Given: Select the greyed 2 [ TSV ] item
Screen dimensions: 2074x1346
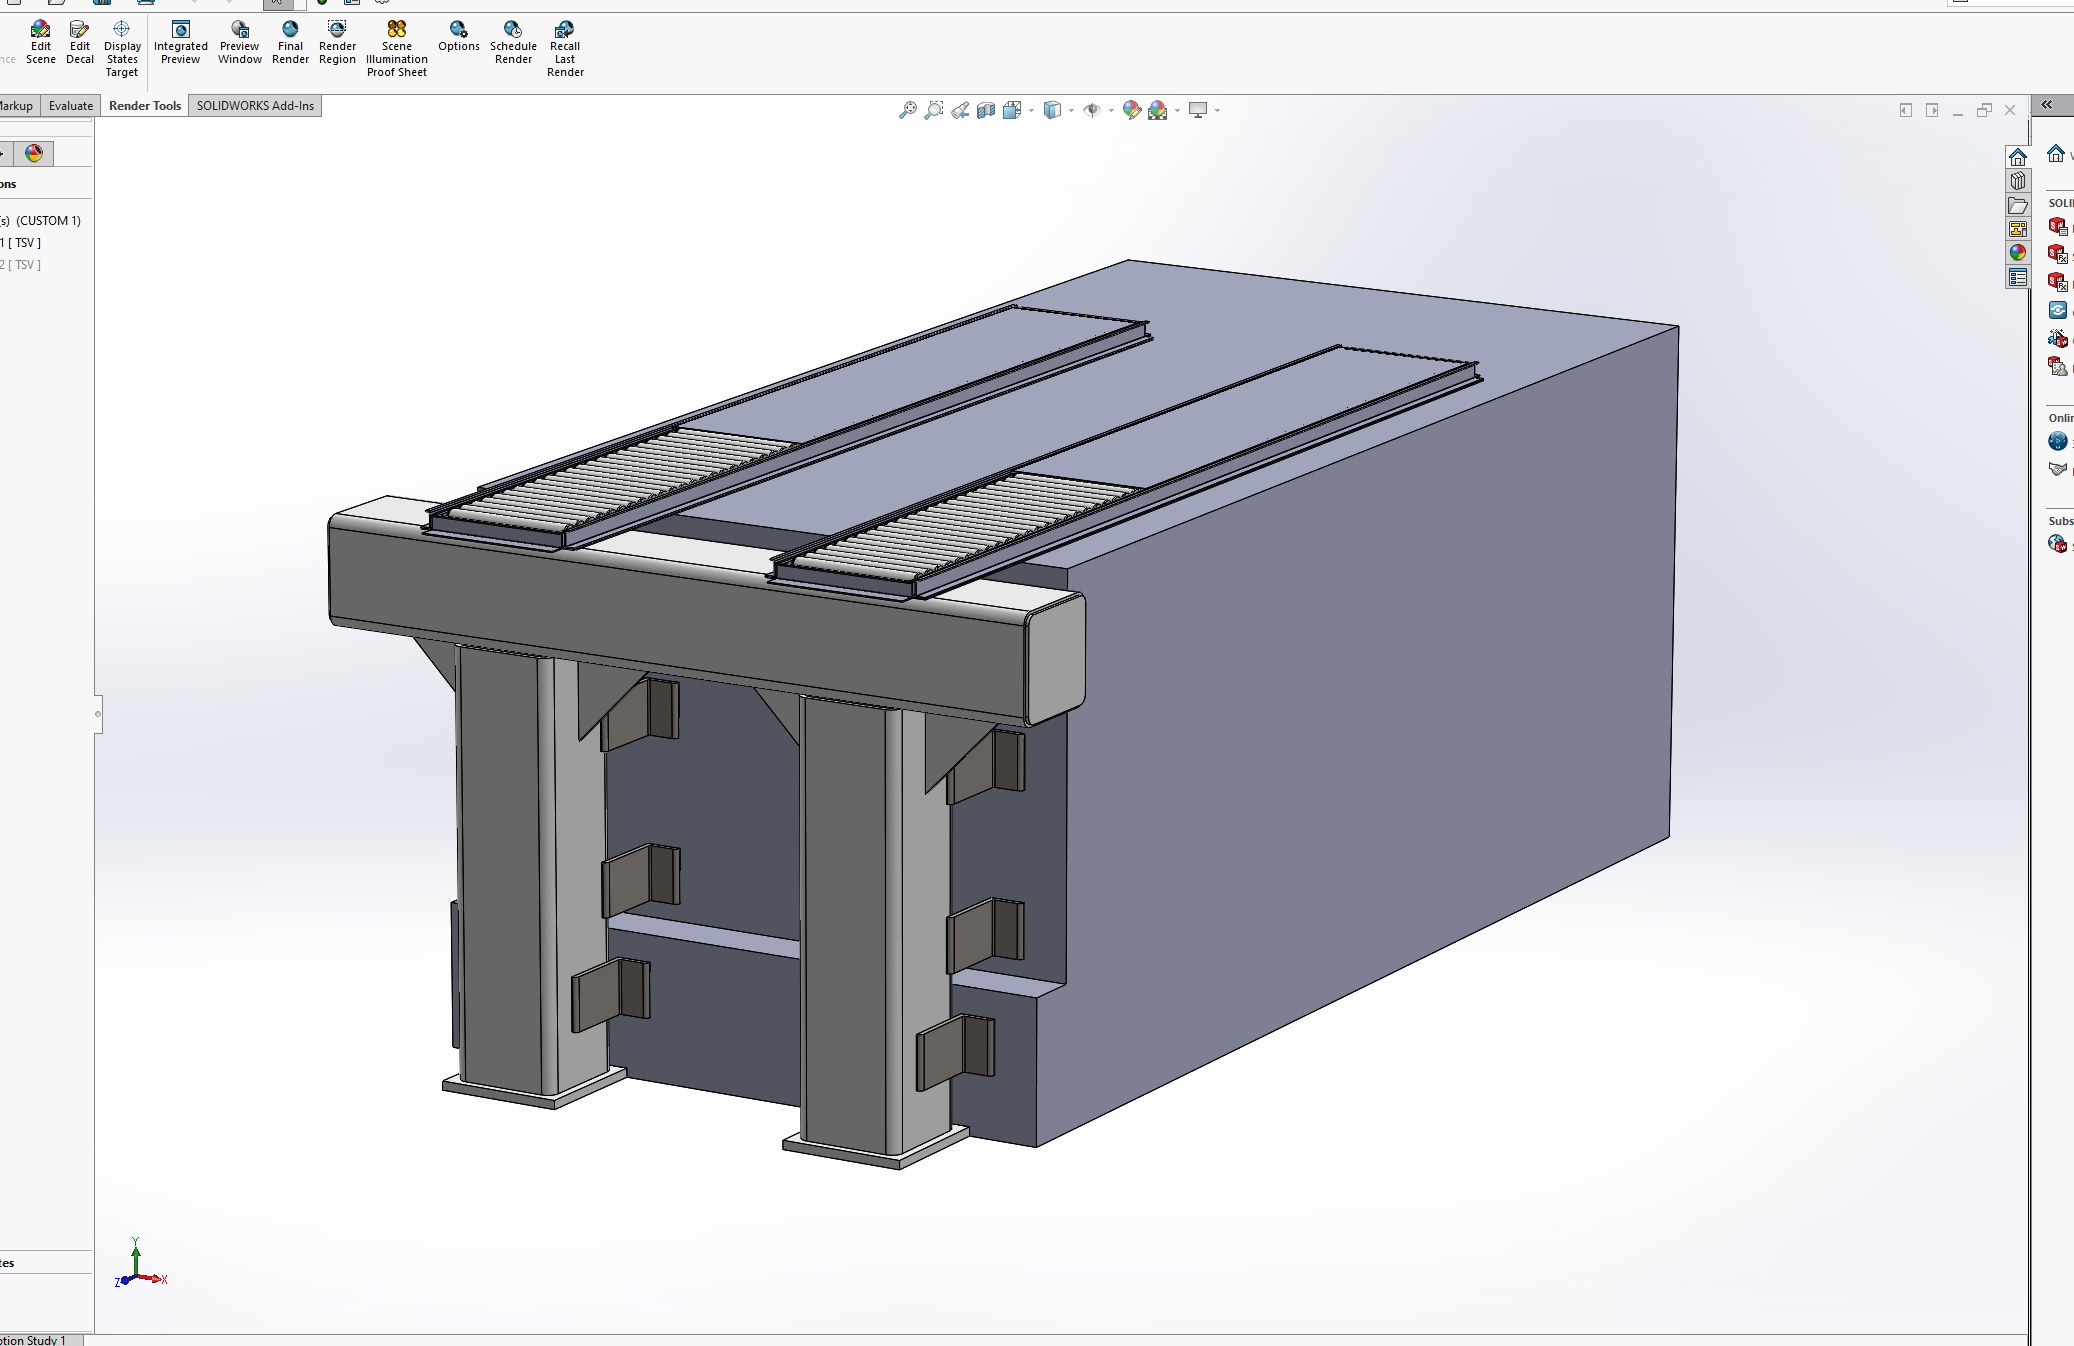Looking at the screenshot, I should 21,265.
